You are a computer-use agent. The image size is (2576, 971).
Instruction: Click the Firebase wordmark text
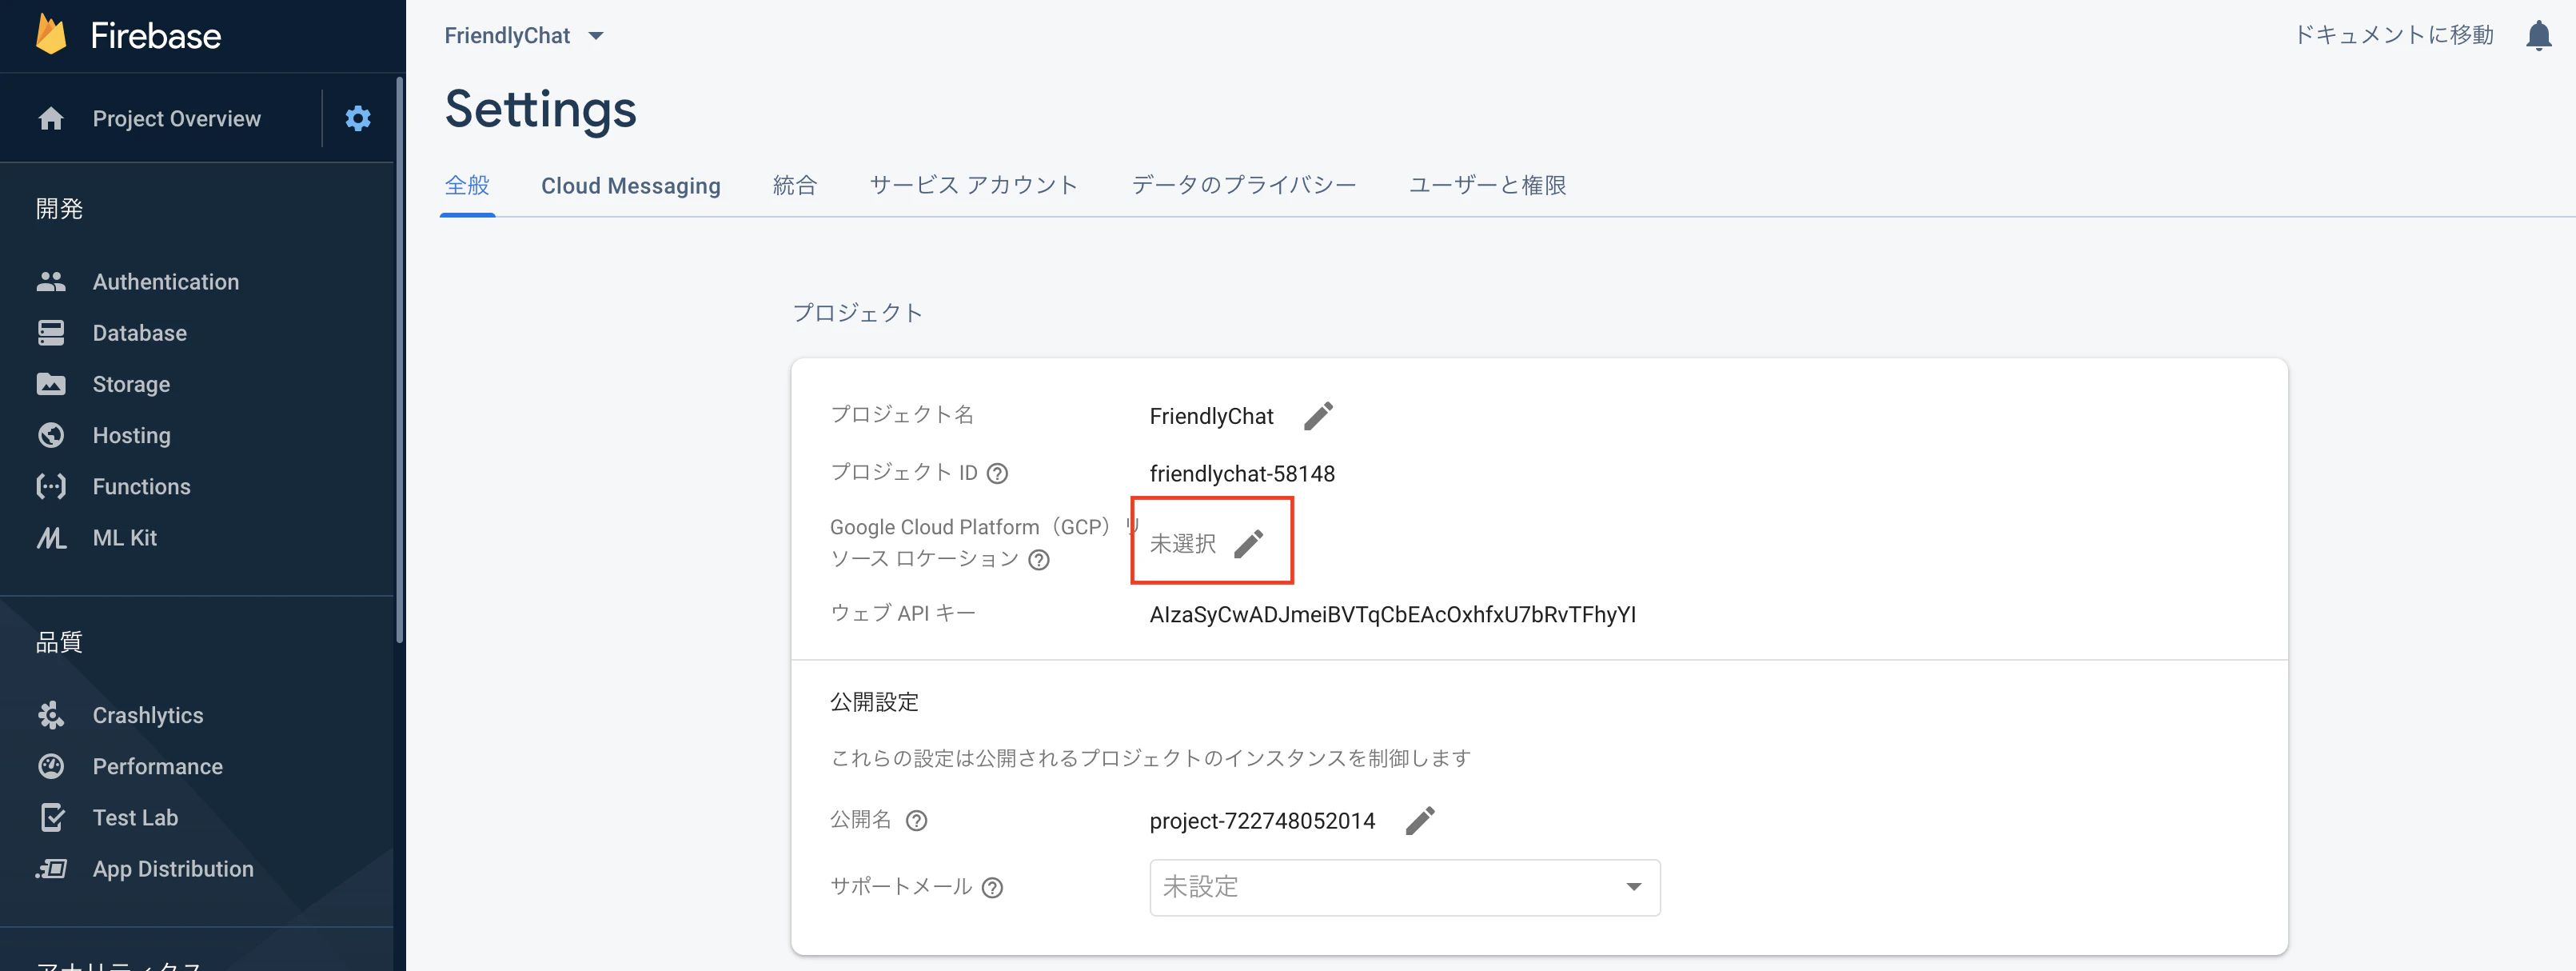click(x=156, y=36)
